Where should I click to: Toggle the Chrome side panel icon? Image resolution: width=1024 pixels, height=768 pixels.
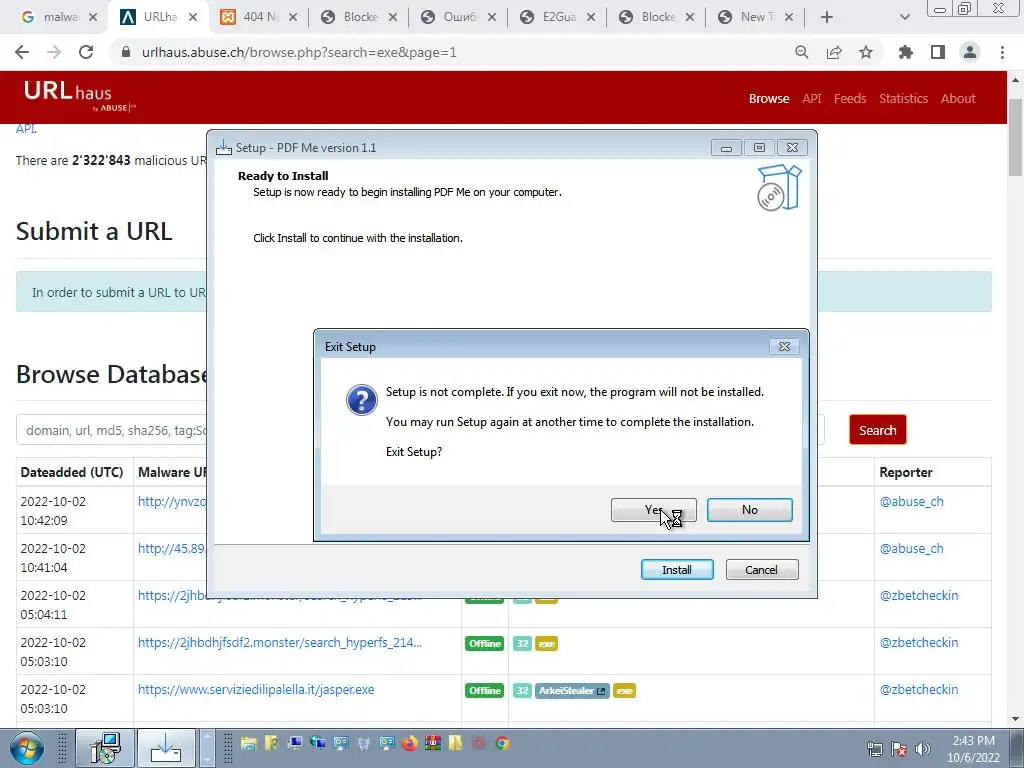pyautogui.click(x=938, y=52)
